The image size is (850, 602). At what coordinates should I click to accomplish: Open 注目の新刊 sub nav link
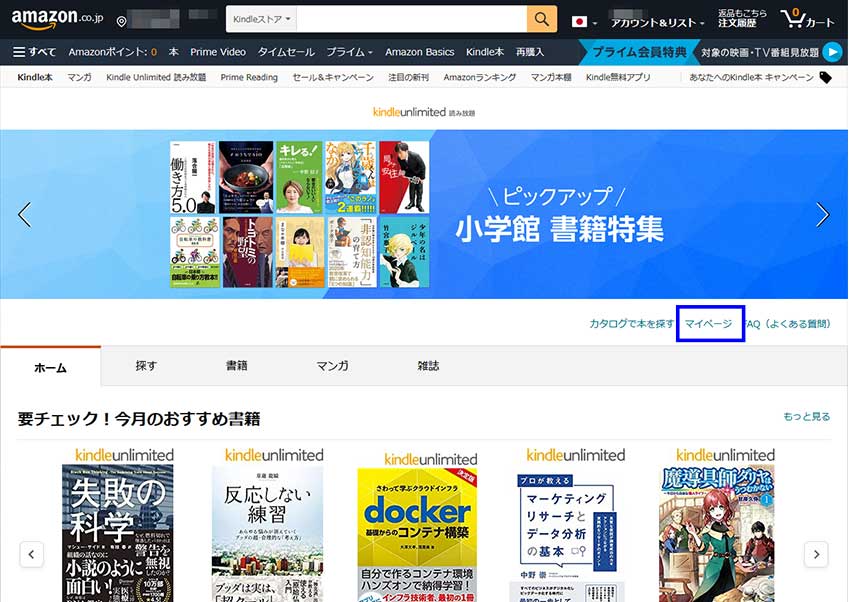[408, 77]
